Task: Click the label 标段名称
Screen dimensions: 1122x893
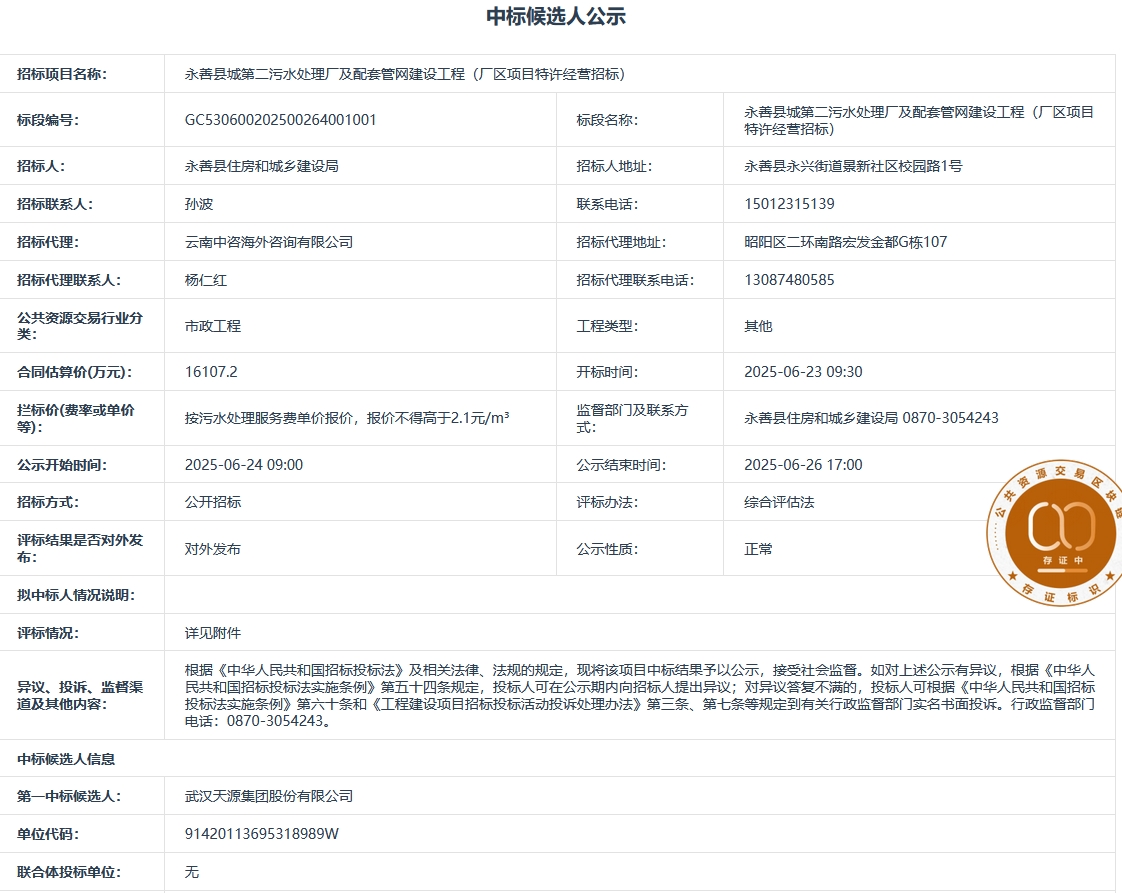Action: pos(608,119)
